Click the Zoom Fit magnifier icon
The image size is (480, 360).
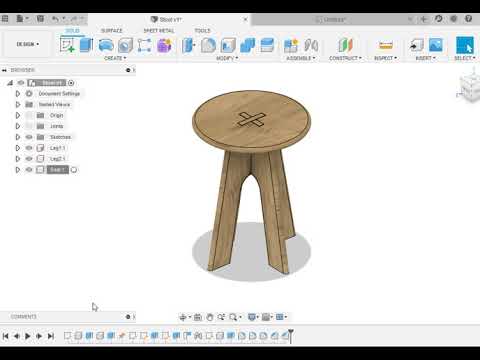[x=233, y=317]
